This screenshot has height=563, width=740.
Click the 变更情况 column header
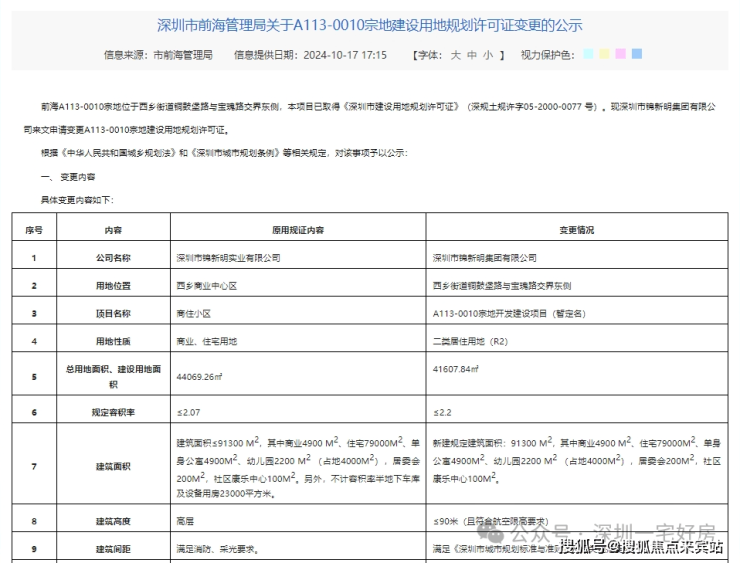tap(576, 229)
